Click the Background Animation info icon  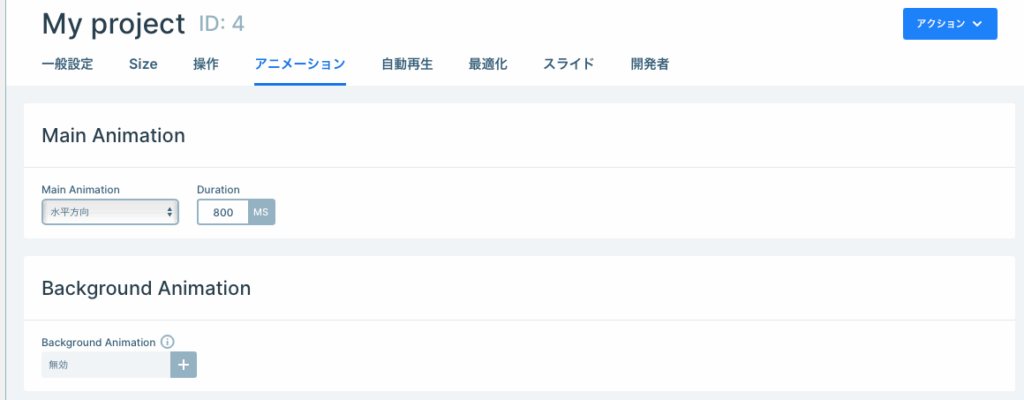pos(167,342)
